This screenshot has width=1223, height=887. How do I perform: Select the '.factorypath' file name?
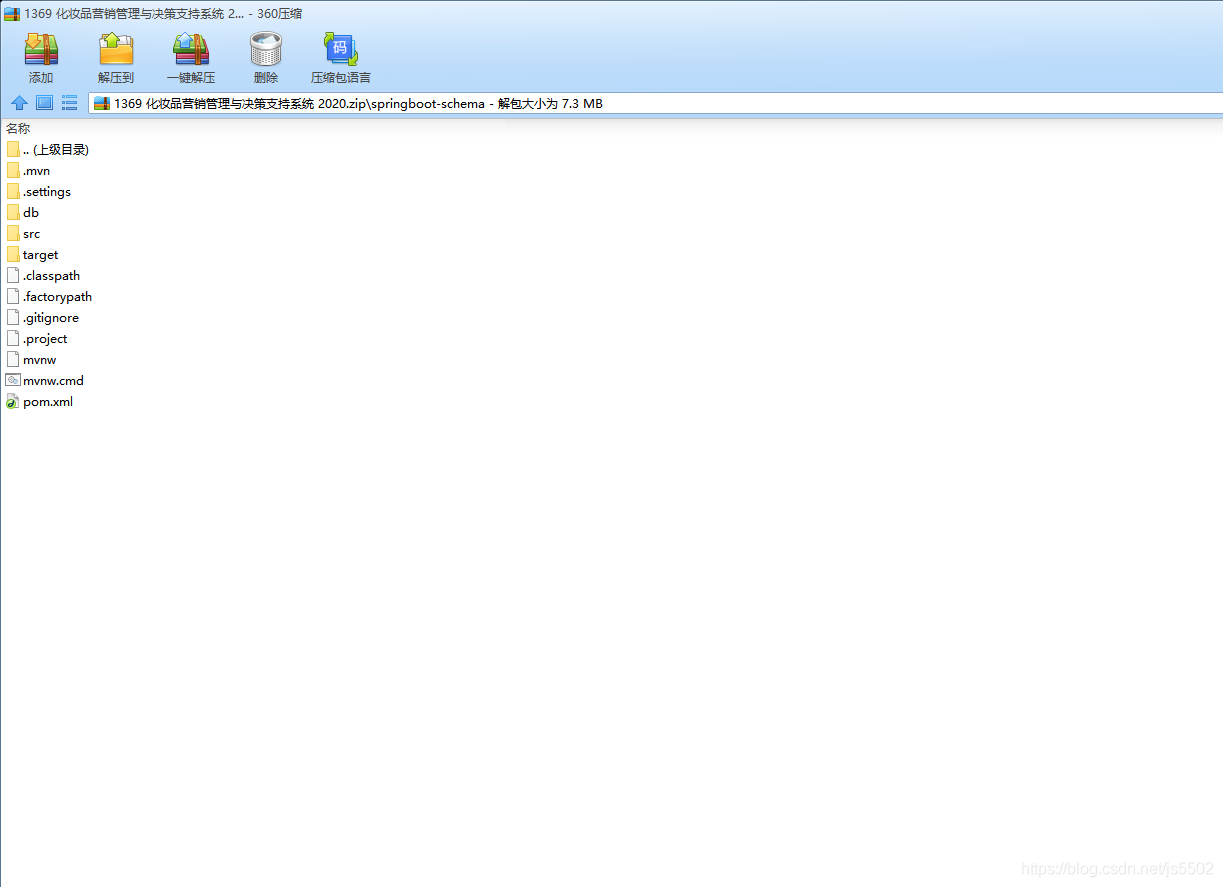tap(57, 297)
